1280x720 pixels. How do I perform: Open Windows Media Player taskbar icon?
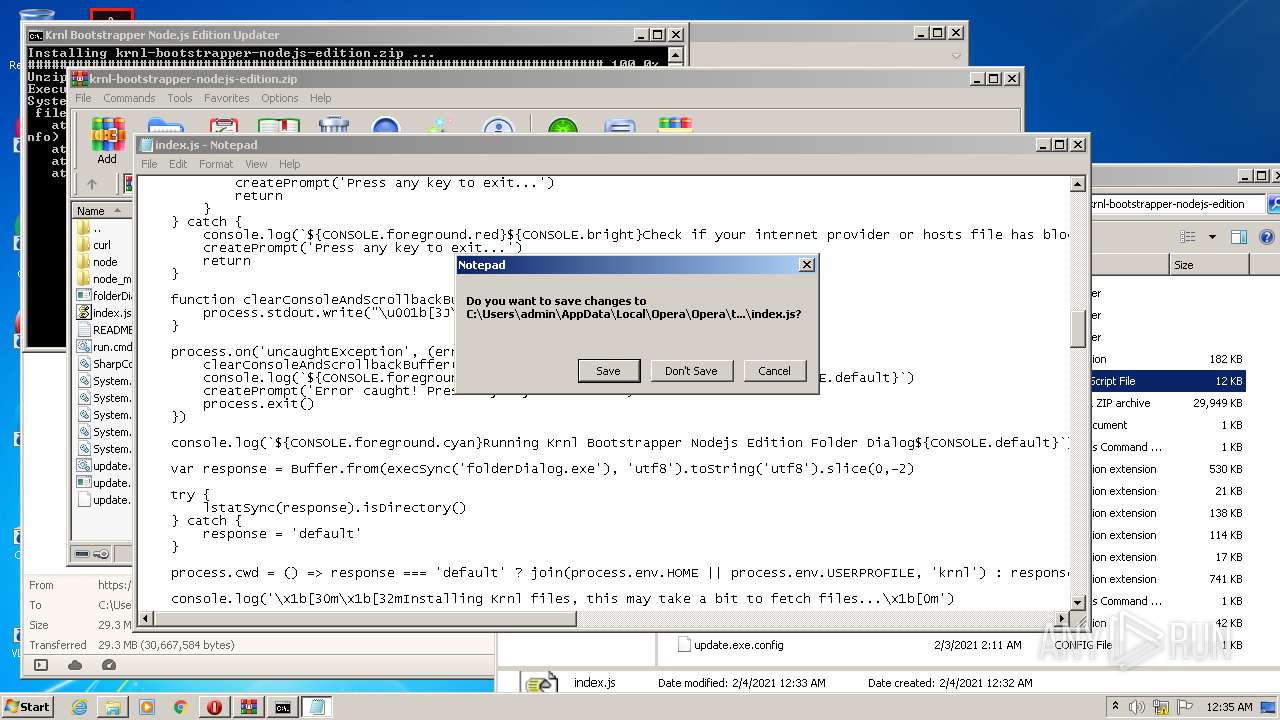click(147, 707)
